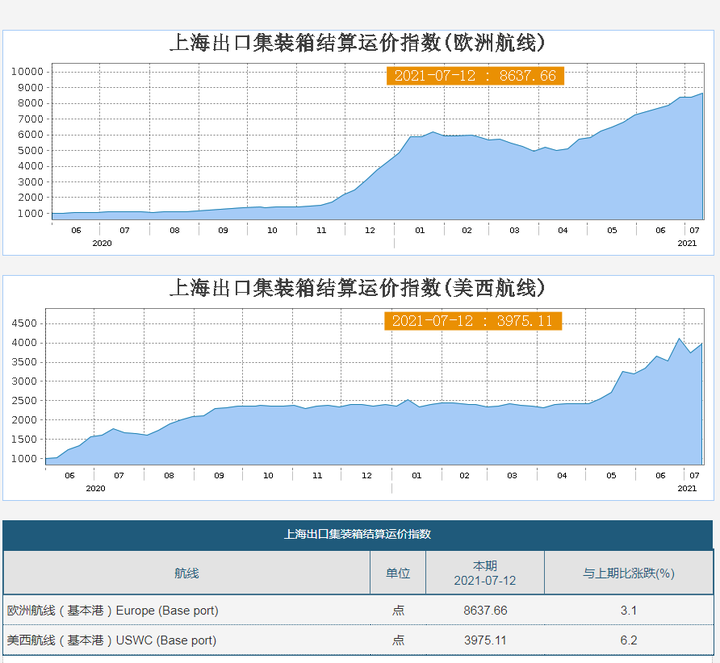Click the USWC route chart title
This screenshot has height=663, width=720.
click(x=358, y=288)
